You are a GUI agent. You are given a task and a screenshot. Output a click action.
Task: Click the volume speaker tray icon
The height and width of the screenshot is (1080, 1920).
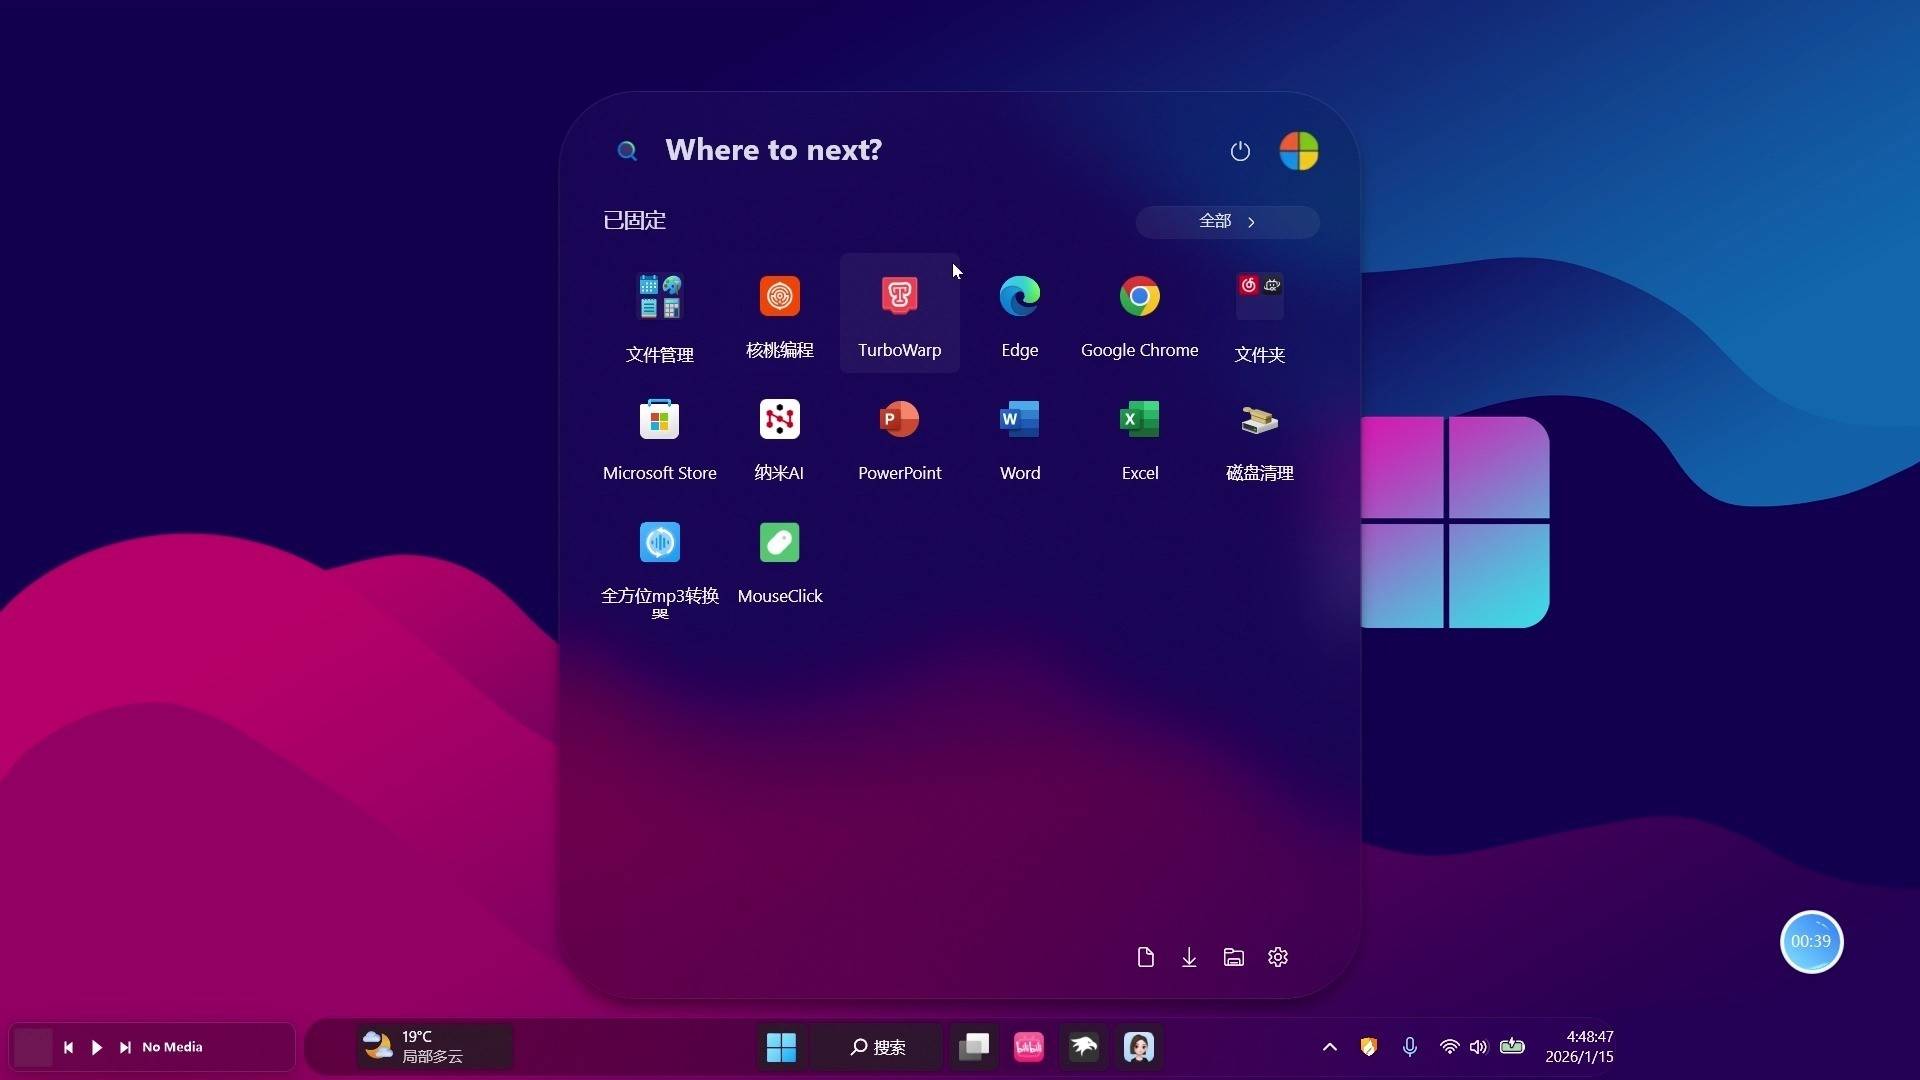(x=1479, y=1047)
